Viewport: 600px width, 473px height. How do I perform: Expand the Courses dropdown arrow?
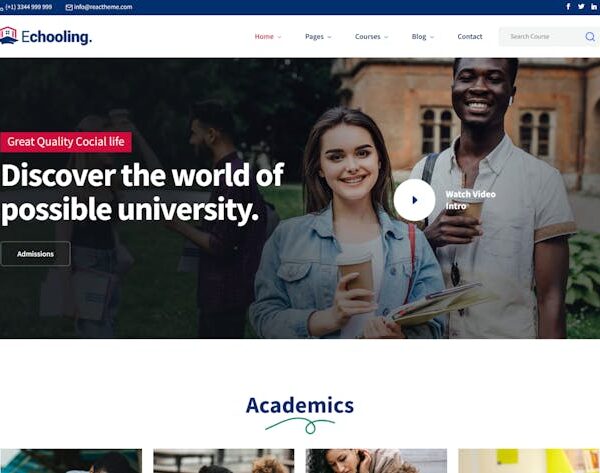coord(386,37)
